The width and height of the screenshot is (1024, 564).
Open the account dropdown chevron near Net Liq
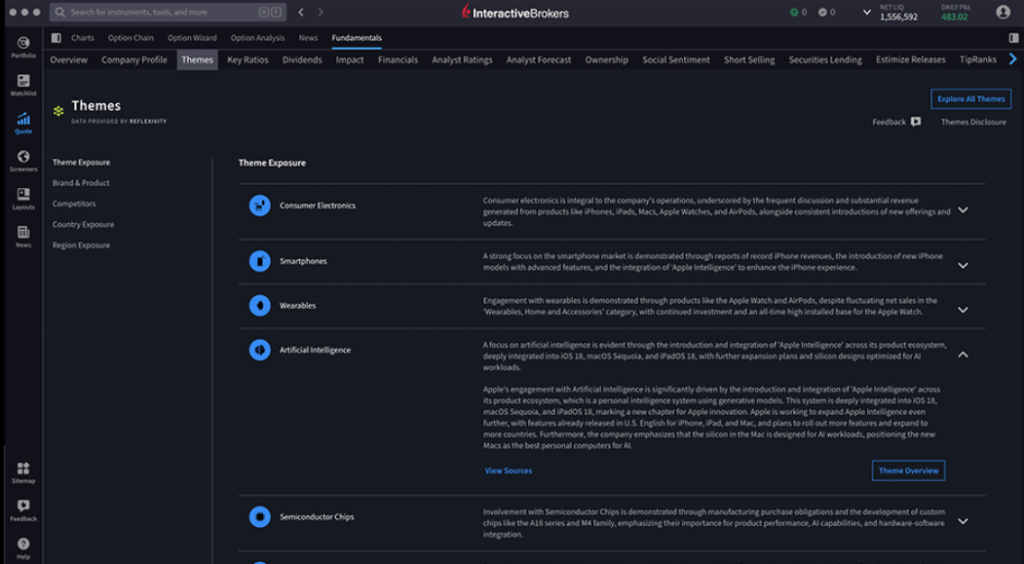coord(867,12)
